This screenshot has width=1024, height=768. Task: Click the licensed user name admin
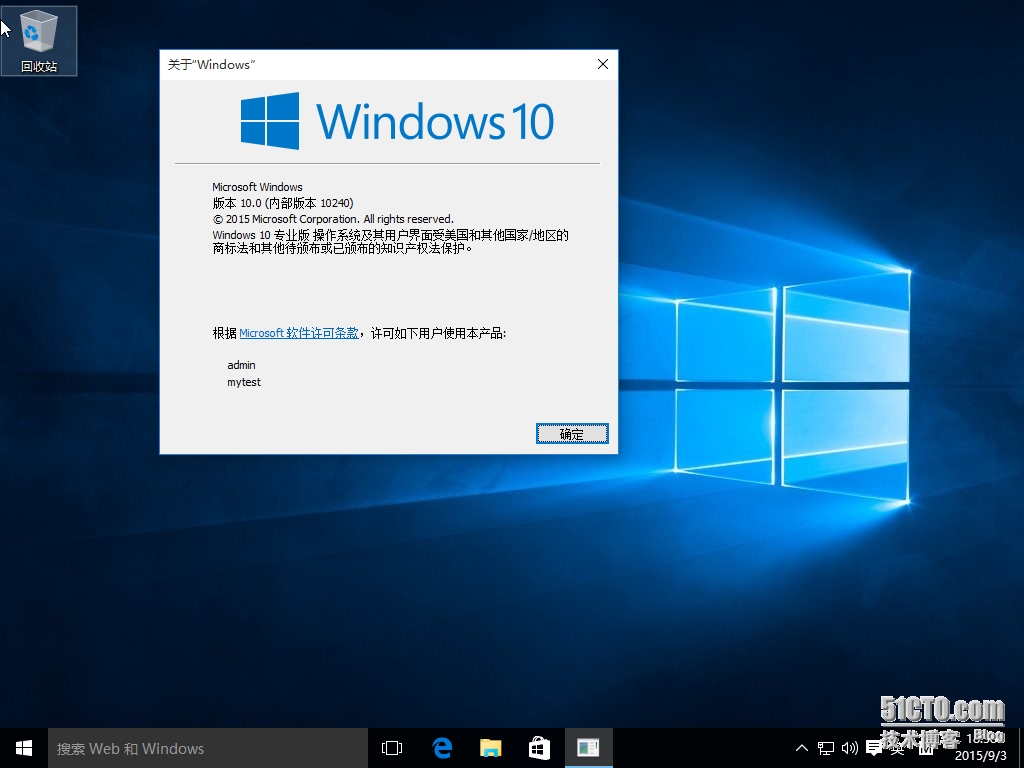pos(241,365)
